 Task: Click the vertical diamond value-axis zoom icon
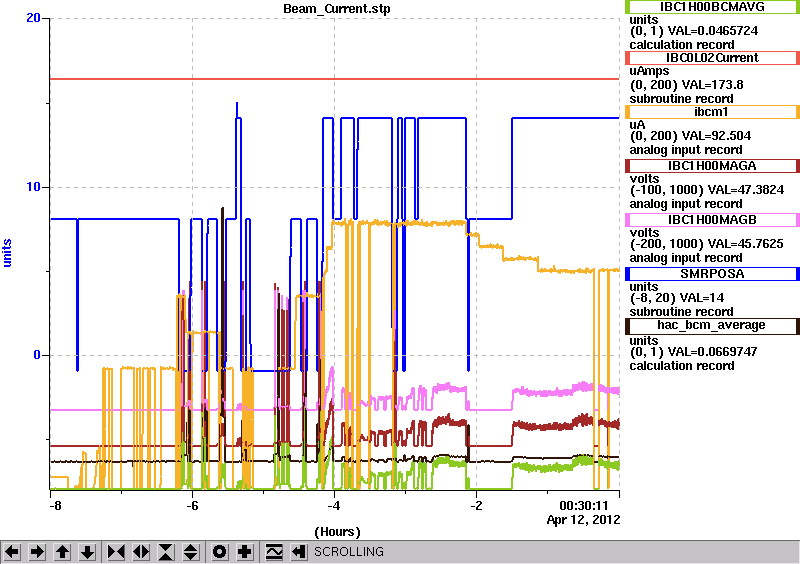(x=190, y=552)
